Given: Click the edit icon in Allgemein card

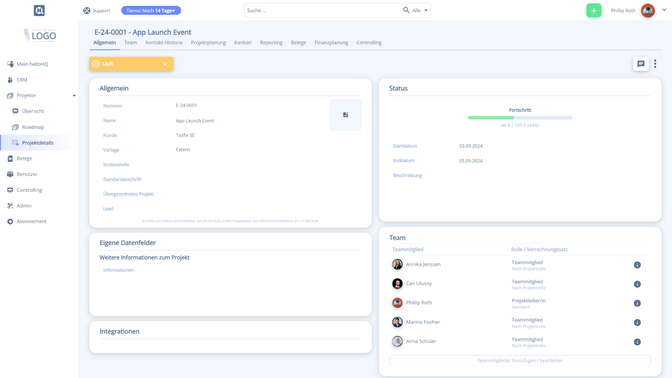Looking at the screenshot, I should point(345,115).
